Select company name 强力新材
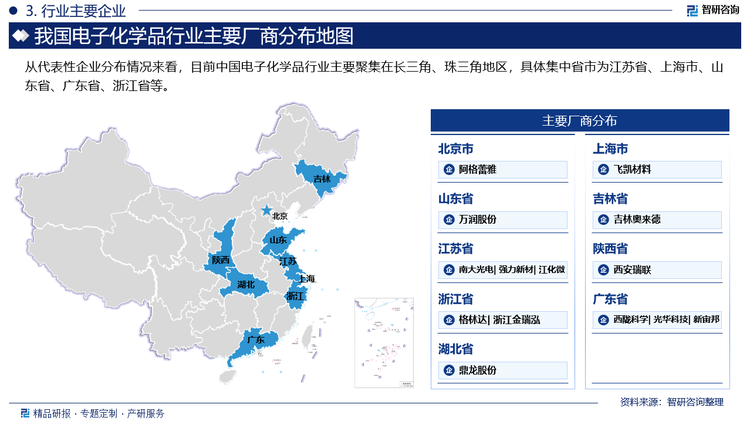Image resolution: width=750 pixels, height=421 pixels. [516, 270]
